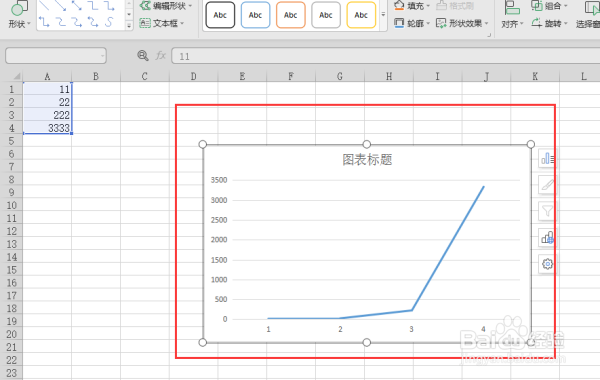600x380 pixels.
Task: Select the curved arrow connector shape
Action: pos(77,22)
